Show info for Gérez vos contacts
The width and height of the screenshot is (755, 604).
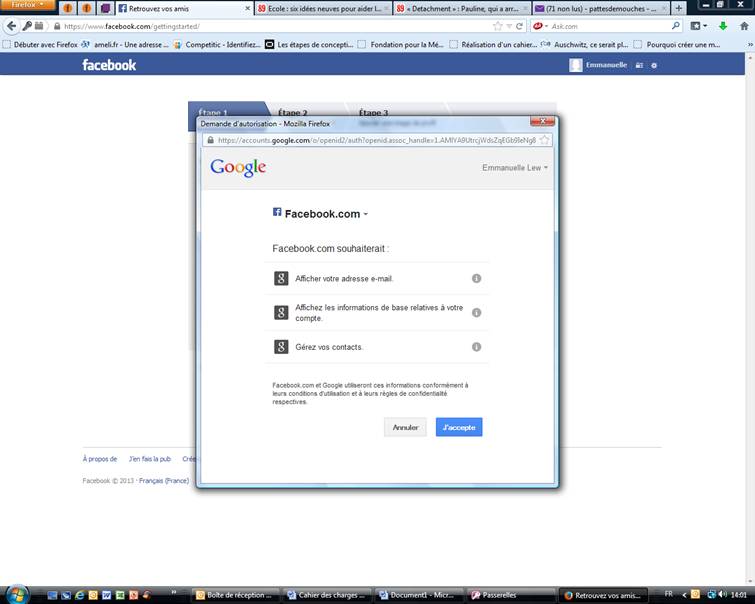(476, 347)
